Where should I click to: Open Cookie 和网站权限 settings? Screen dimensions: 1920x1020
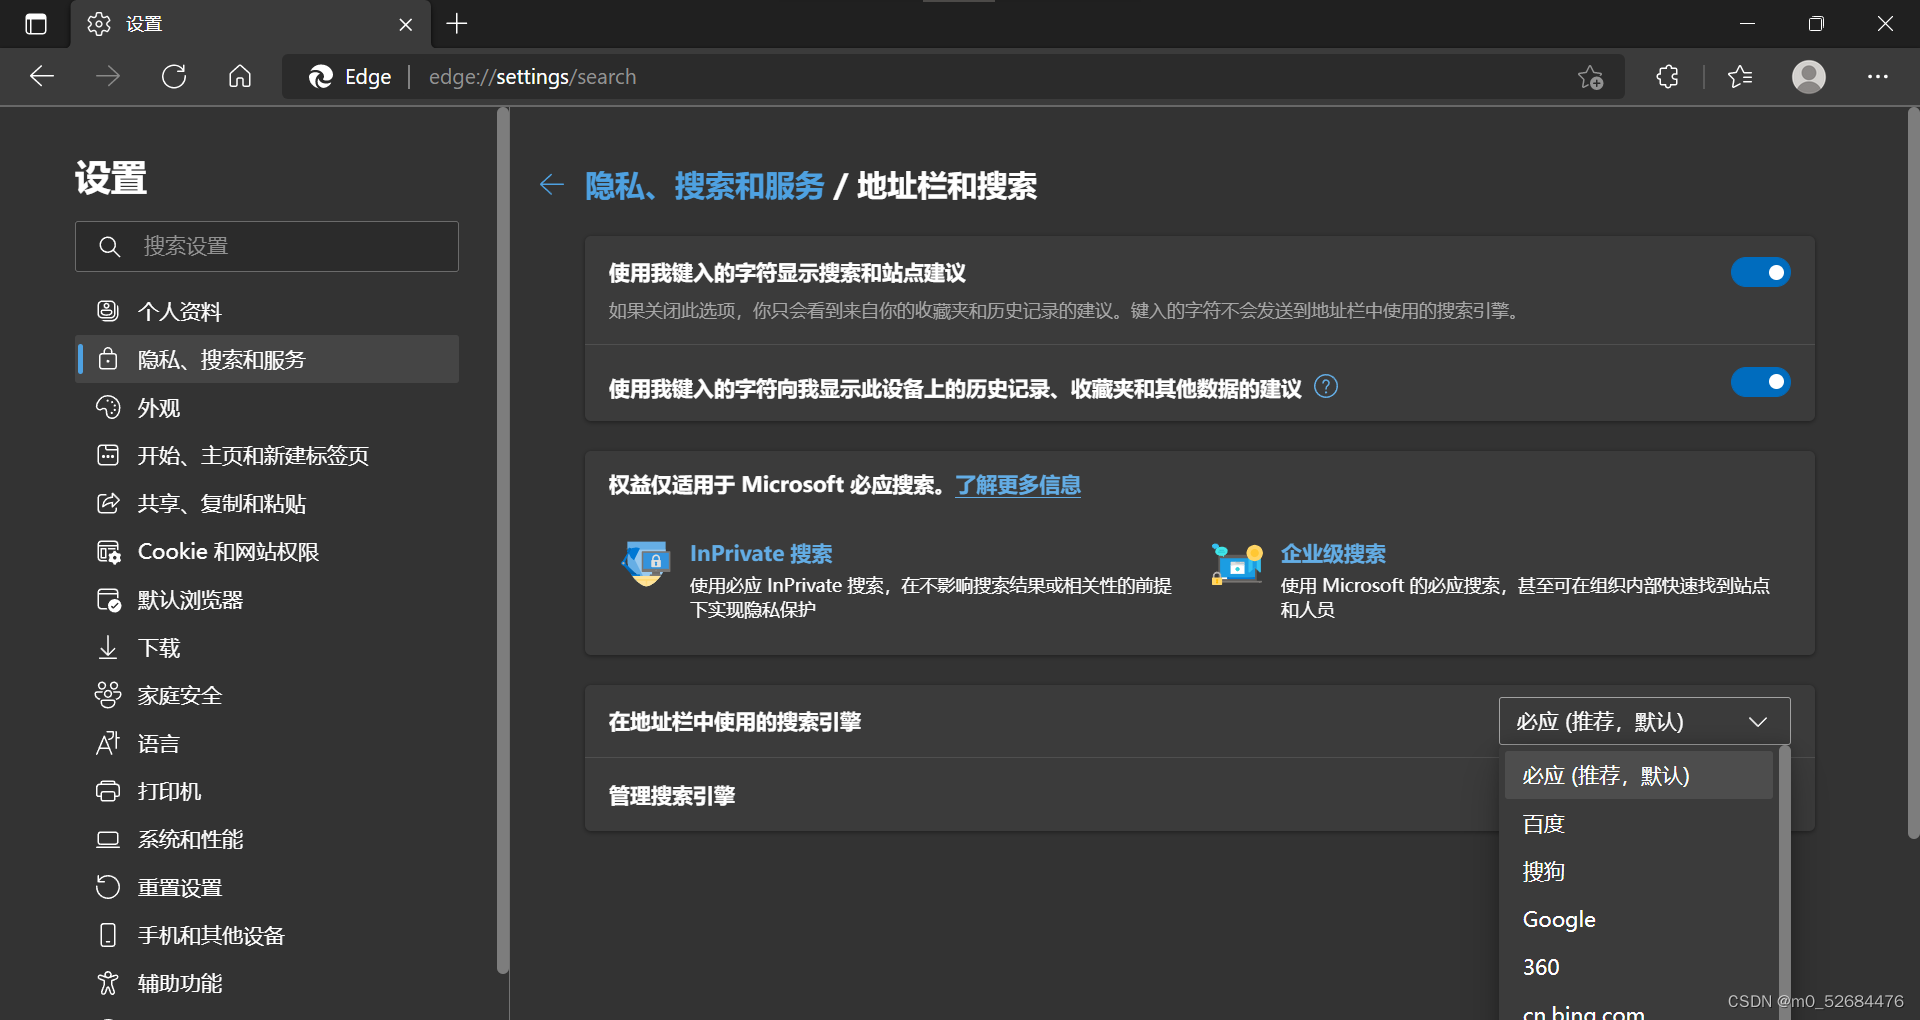point(267,552)
